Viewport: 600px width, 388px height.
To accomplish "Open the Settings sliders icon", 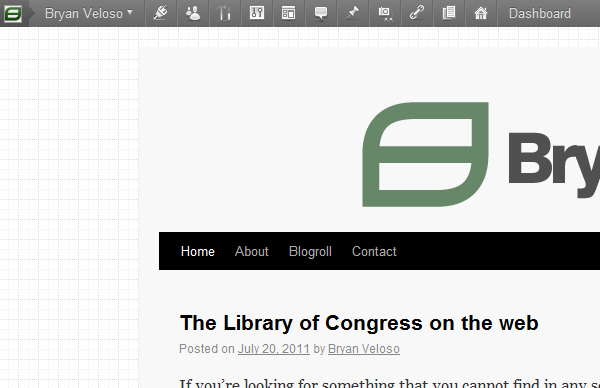I will pyautogui.click(x=257, y=13).
